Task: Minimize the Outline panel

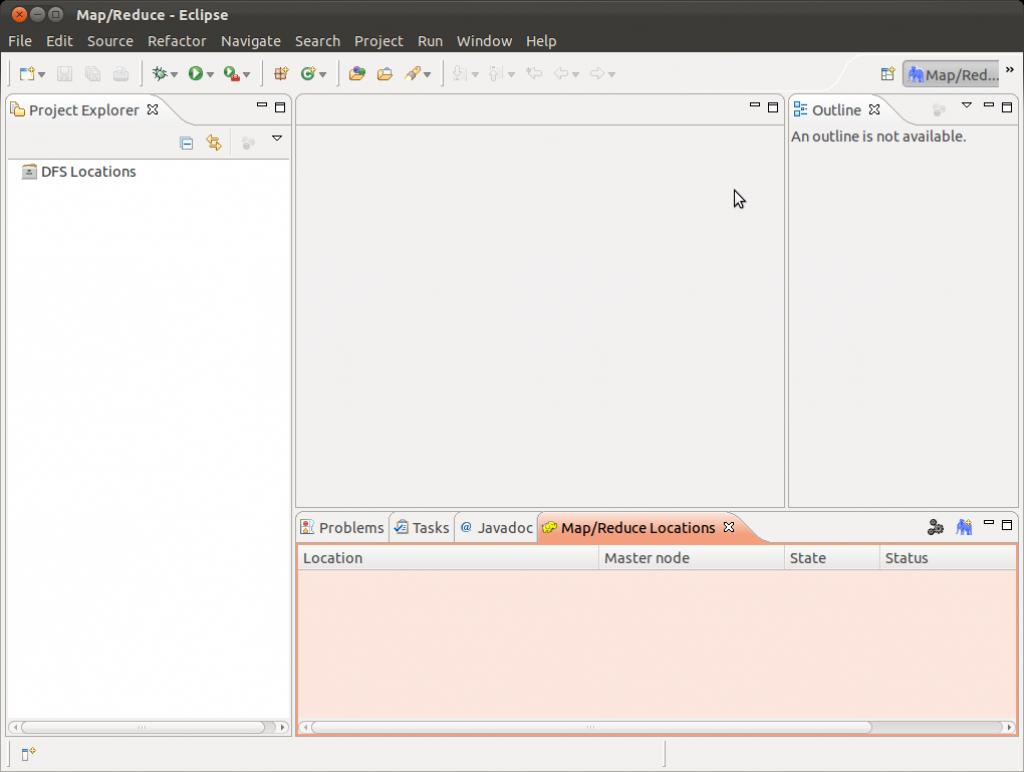Action: (x=989, y=105)
